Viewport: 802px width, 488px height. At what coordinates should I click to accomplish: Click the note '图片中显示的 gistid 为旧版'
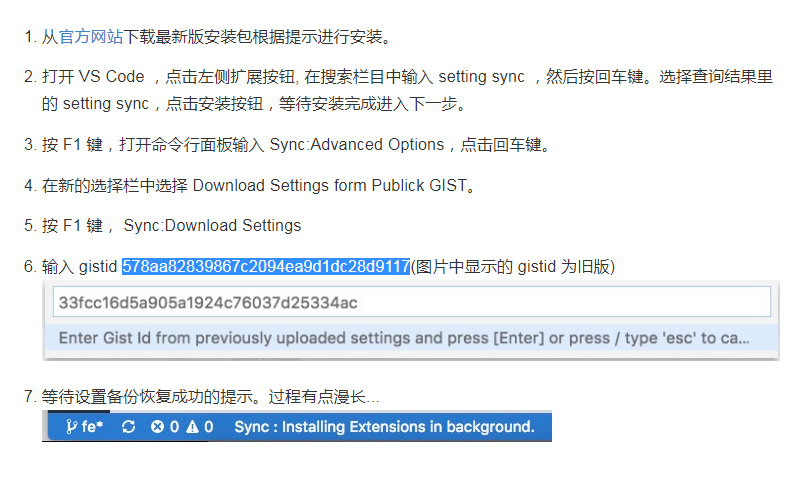point(513,267)
